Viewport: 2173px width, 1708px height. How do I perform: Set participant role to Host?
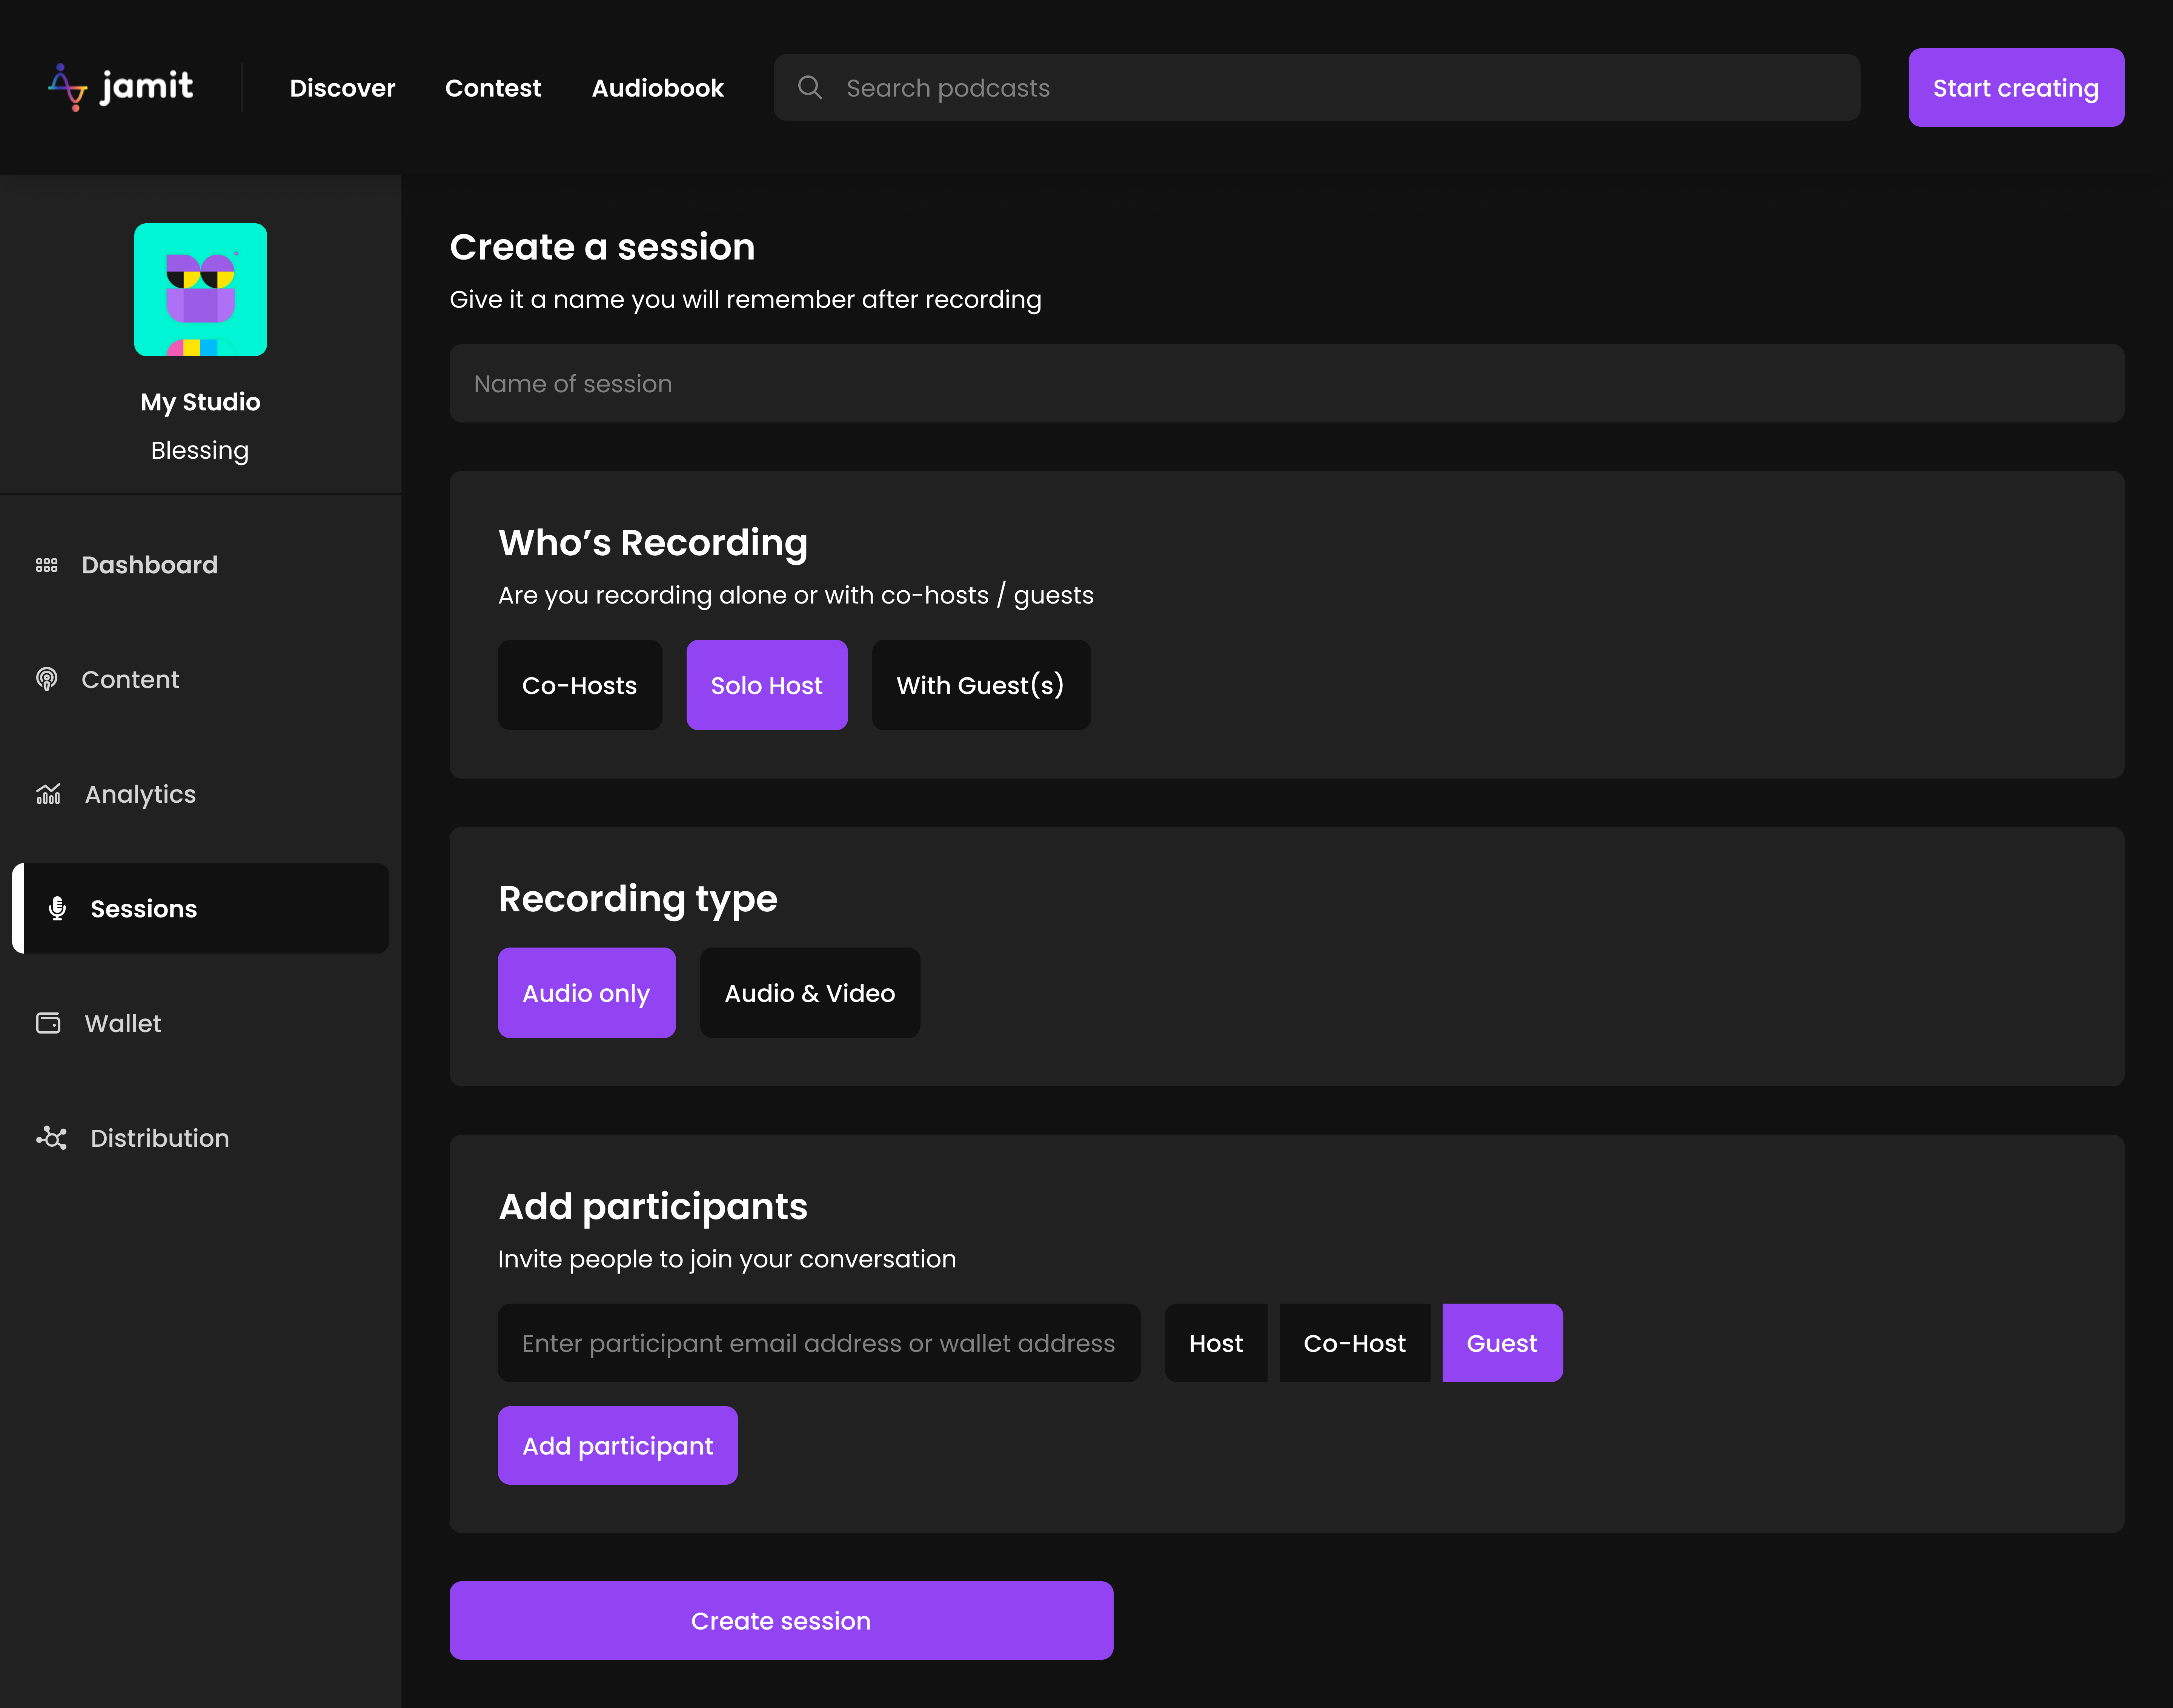(1215, 1343)
